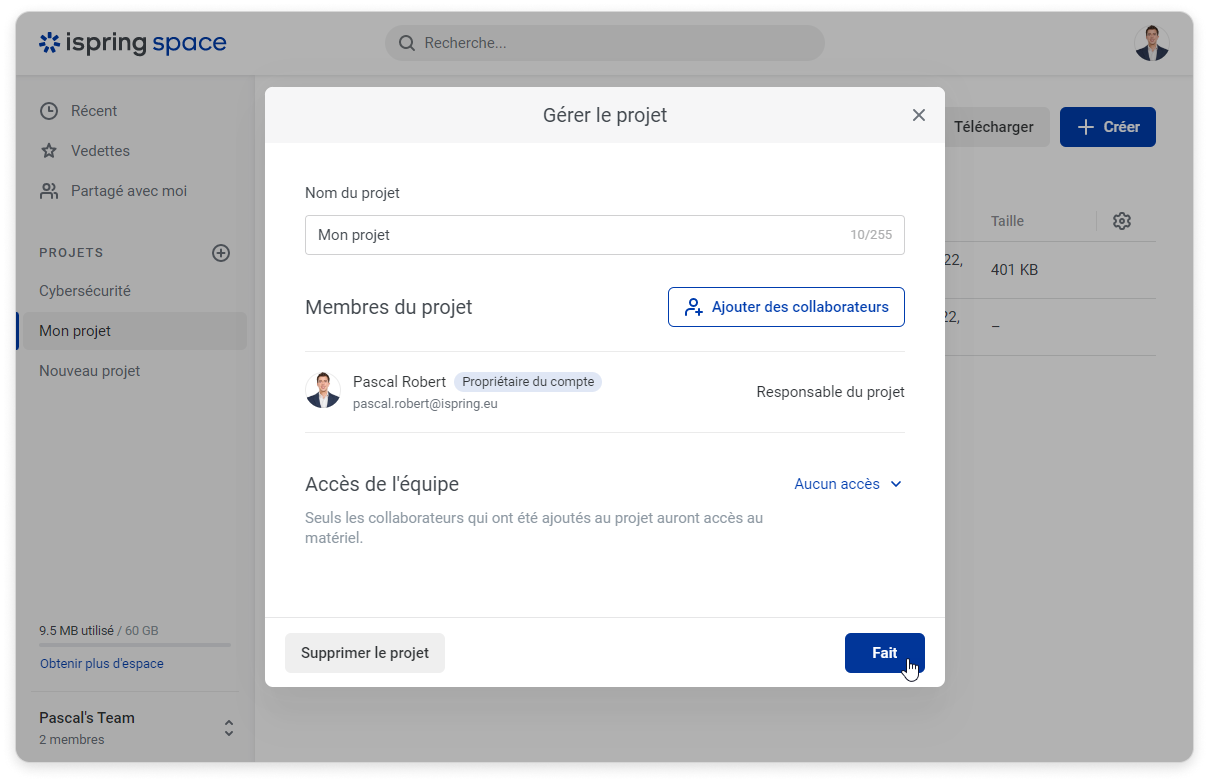Open Vedettes starred items
The image size is (1209, 782).
(100, 151)
